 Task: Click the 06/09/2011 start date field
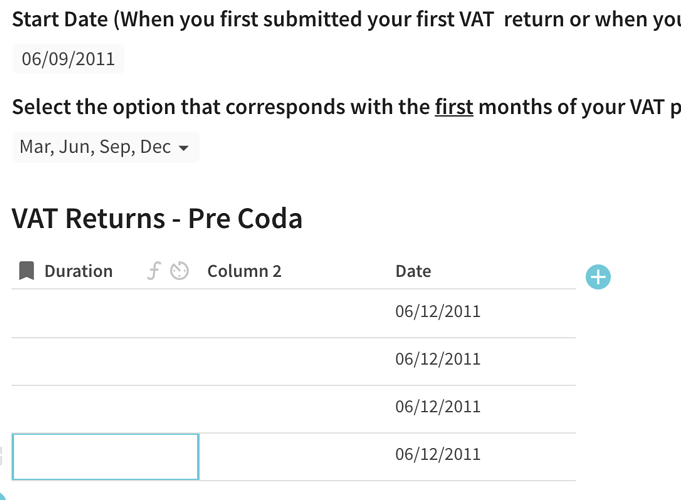pos(68,59)
